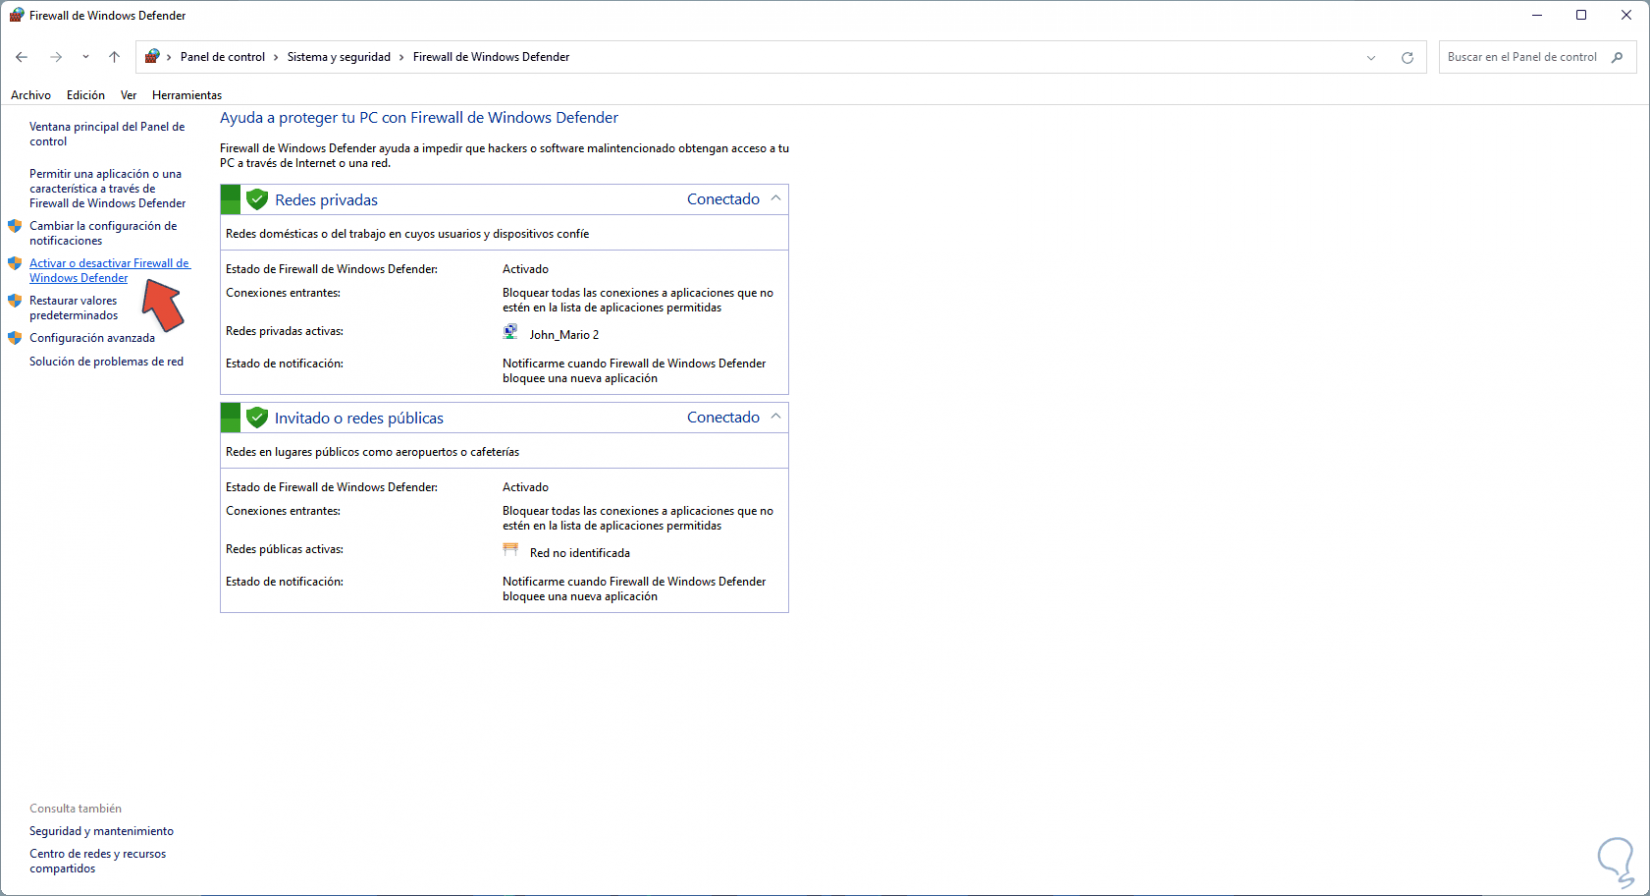Click the John_Mario 2 network icon
This screenshot has height=896, width=1650.
(510, 332)
